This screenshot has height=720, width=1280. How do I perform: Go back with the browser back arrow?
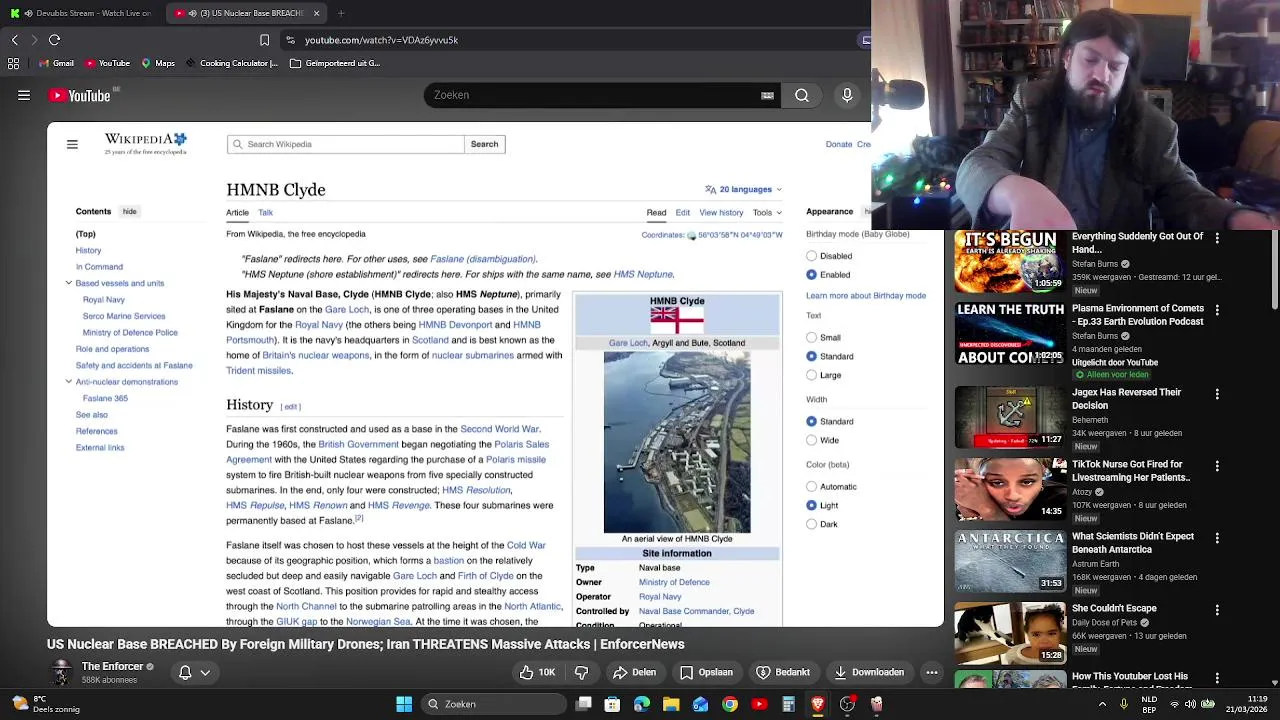(15, 40)
